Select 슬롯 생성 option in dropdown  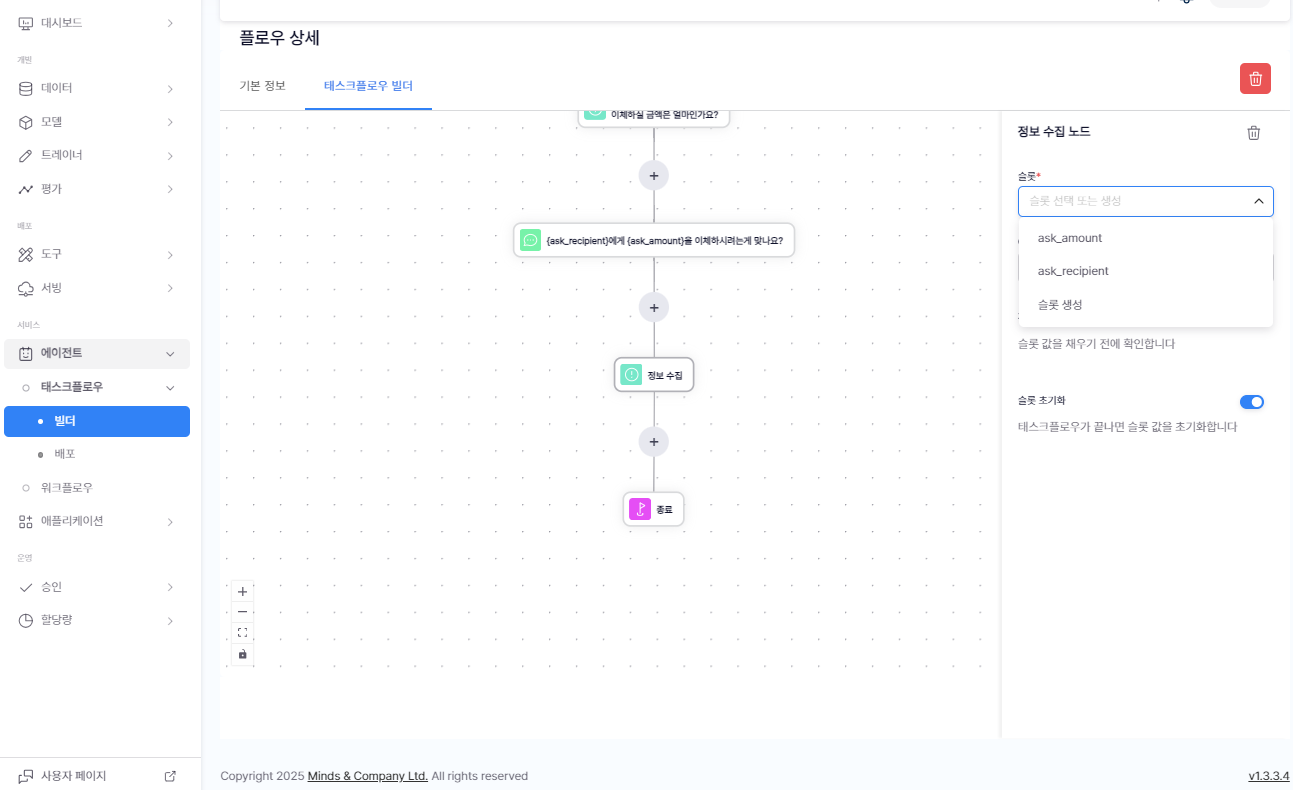tap(1060, 304)
